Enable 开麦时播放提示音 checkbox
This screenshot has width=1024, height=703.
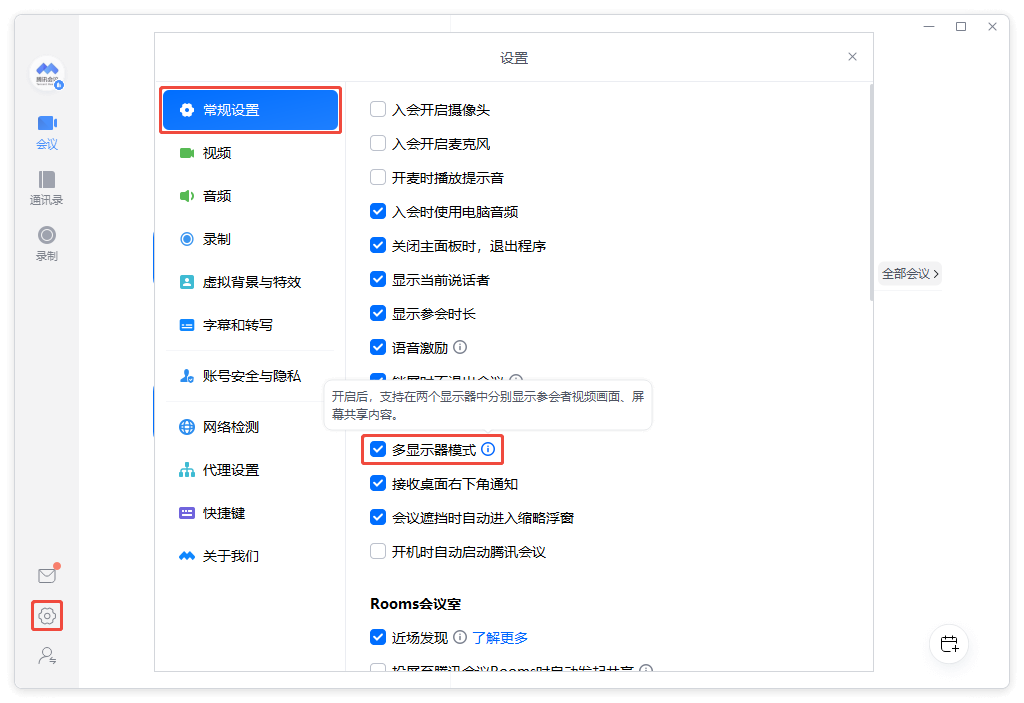(377, 177)
